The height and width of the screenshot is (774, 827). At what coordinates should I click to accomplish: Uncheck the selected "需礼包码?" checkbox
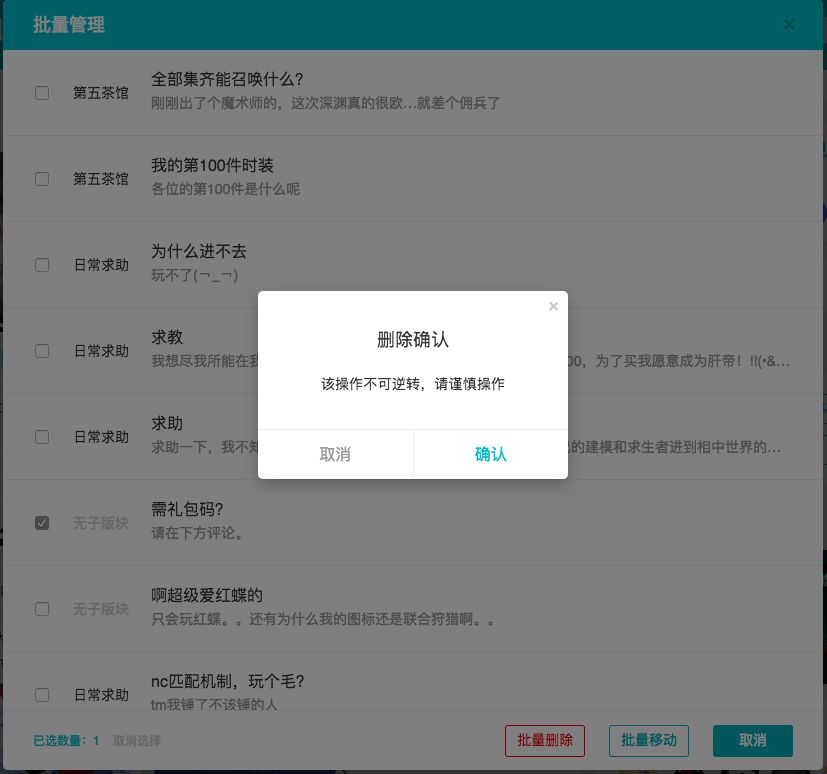point(42,522)
